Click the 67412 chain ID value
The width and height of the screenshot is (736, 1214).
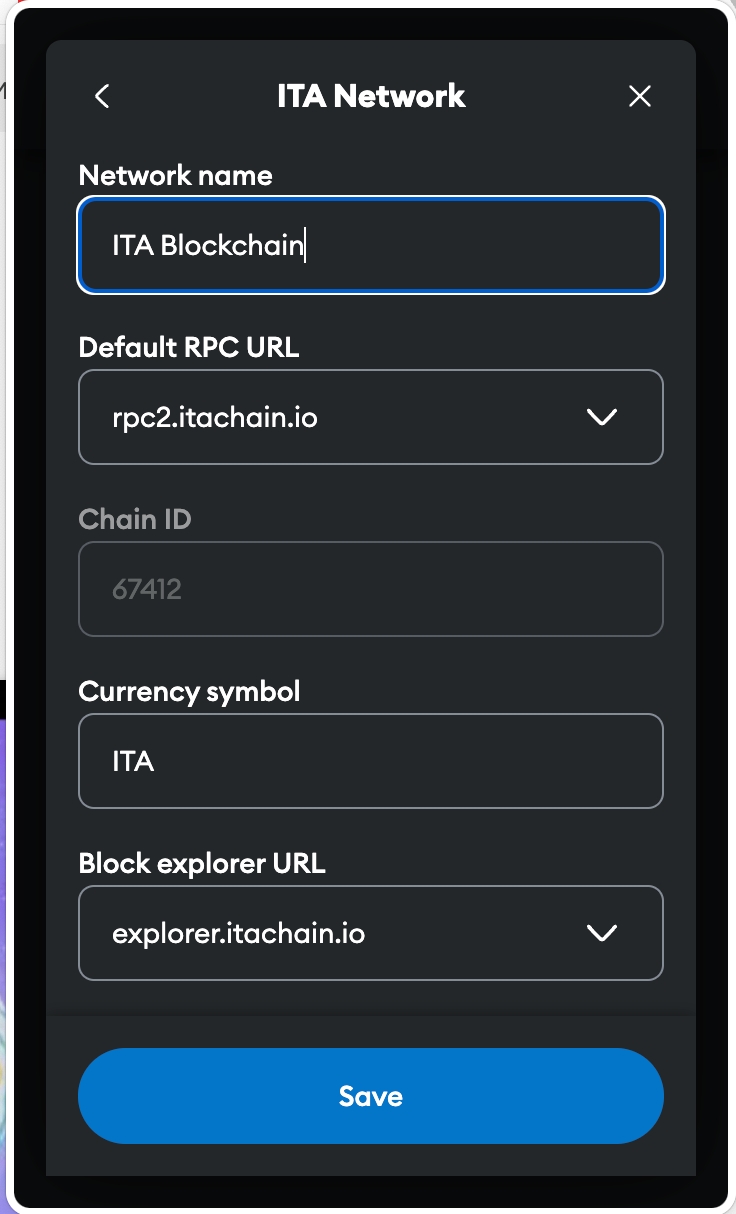(147, 589)
